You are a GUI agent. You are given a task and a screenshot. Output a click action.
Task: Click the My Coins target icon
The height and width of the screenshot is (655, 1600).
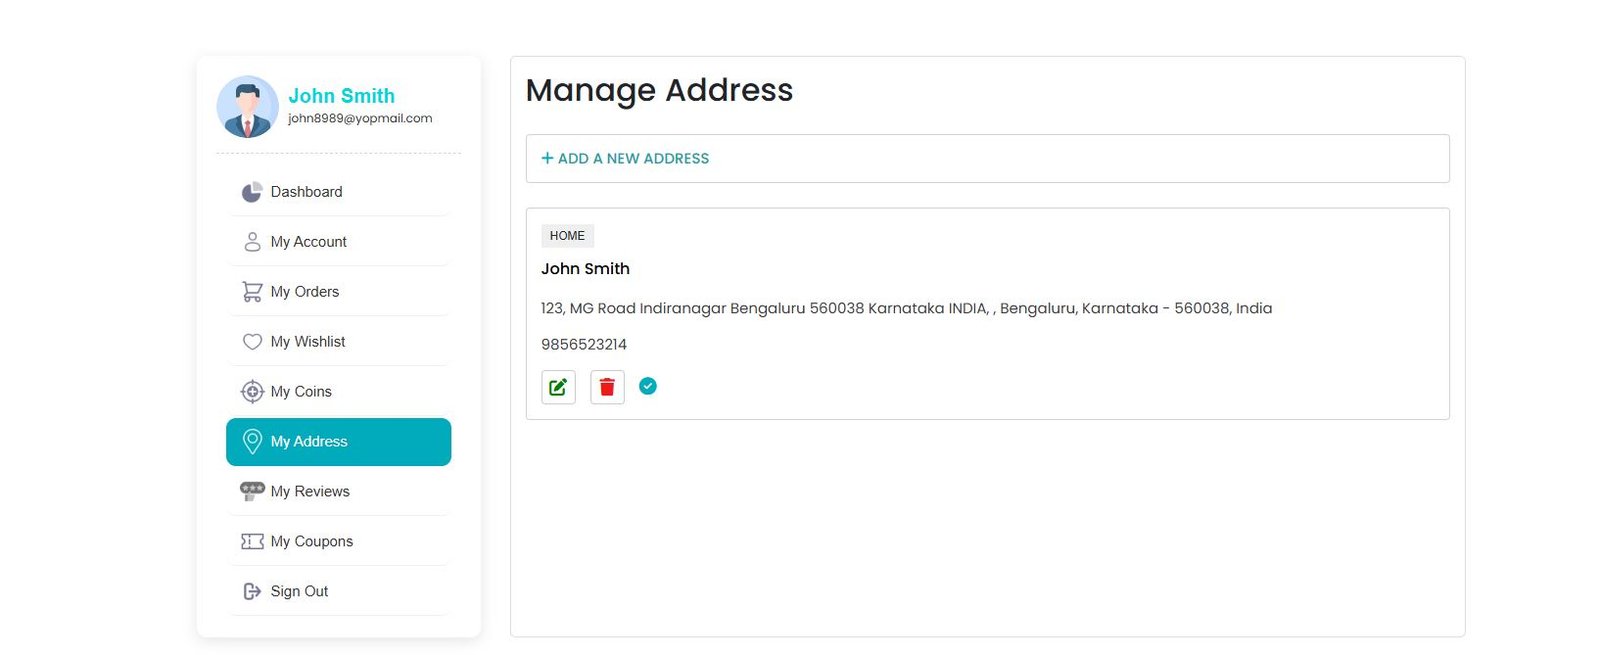click(252, 392)
